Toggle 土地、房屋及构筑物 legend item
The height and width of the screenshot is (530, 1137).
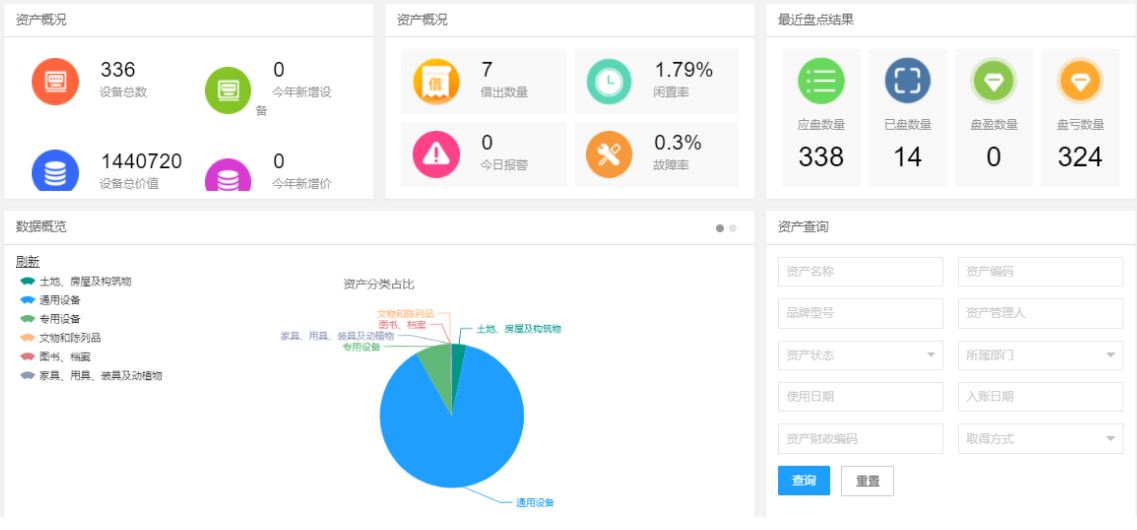pyautogui.click(x=75, y=281)
